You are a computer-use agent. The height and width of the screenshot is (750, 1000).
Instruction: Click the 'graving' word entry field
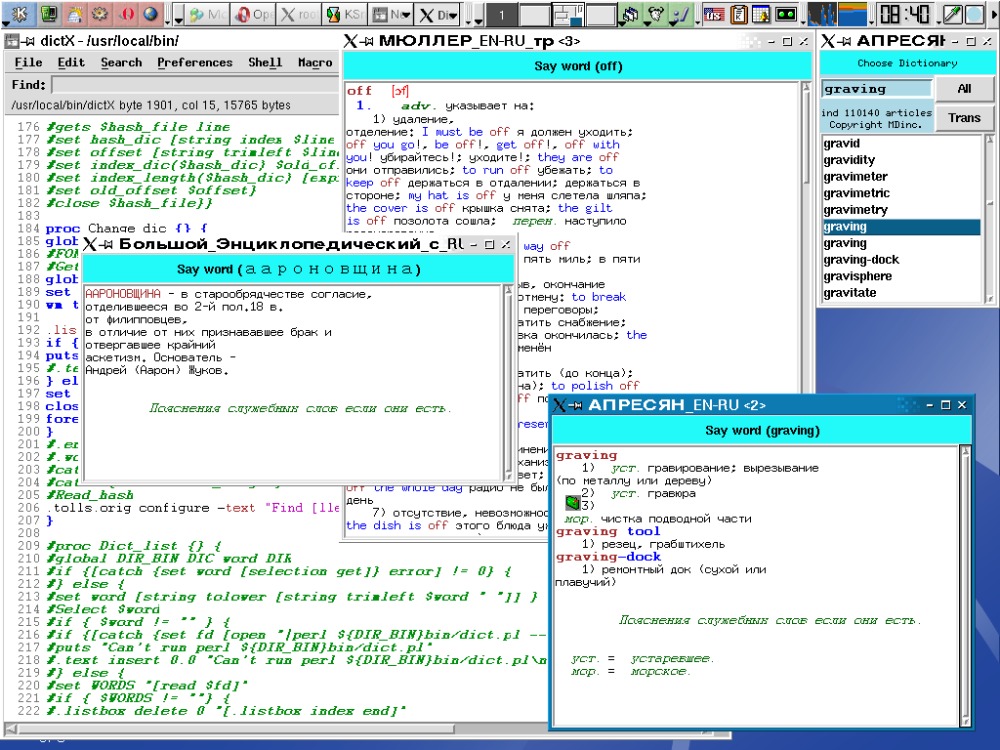(x=876, y=89)
